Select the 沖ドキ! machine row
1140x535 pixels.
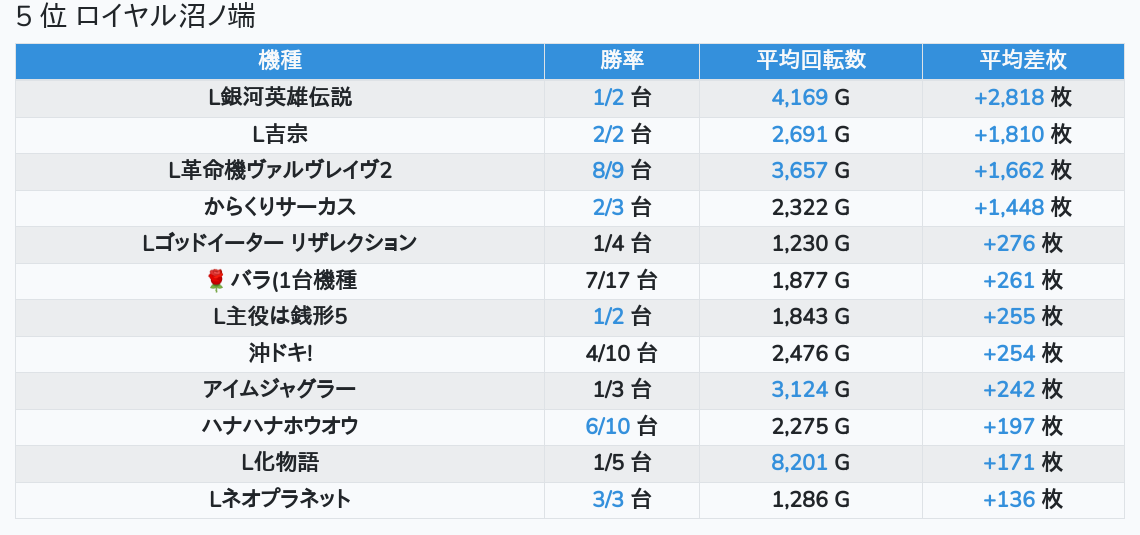point(280,353)
